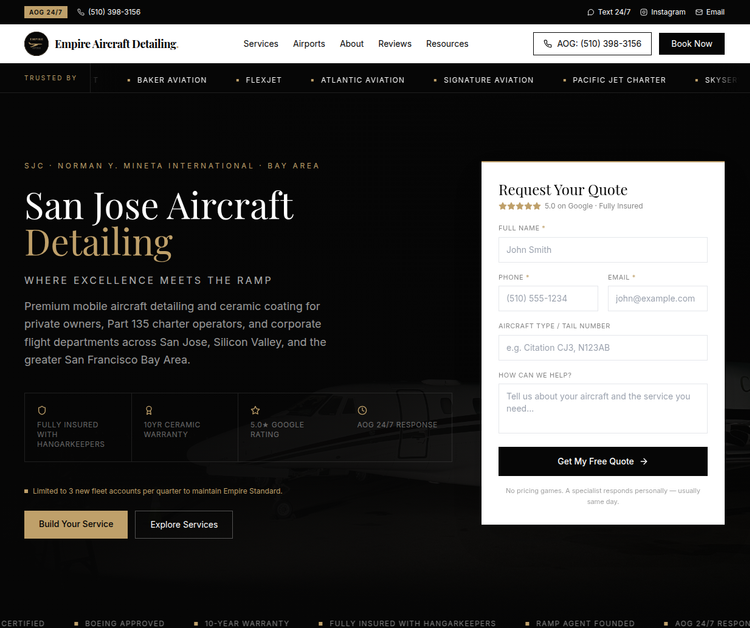Click WHERE EXCELLENCE MEETS THE RAMP tagline
The height and width of the screenshot is (628, 750).
148,280
